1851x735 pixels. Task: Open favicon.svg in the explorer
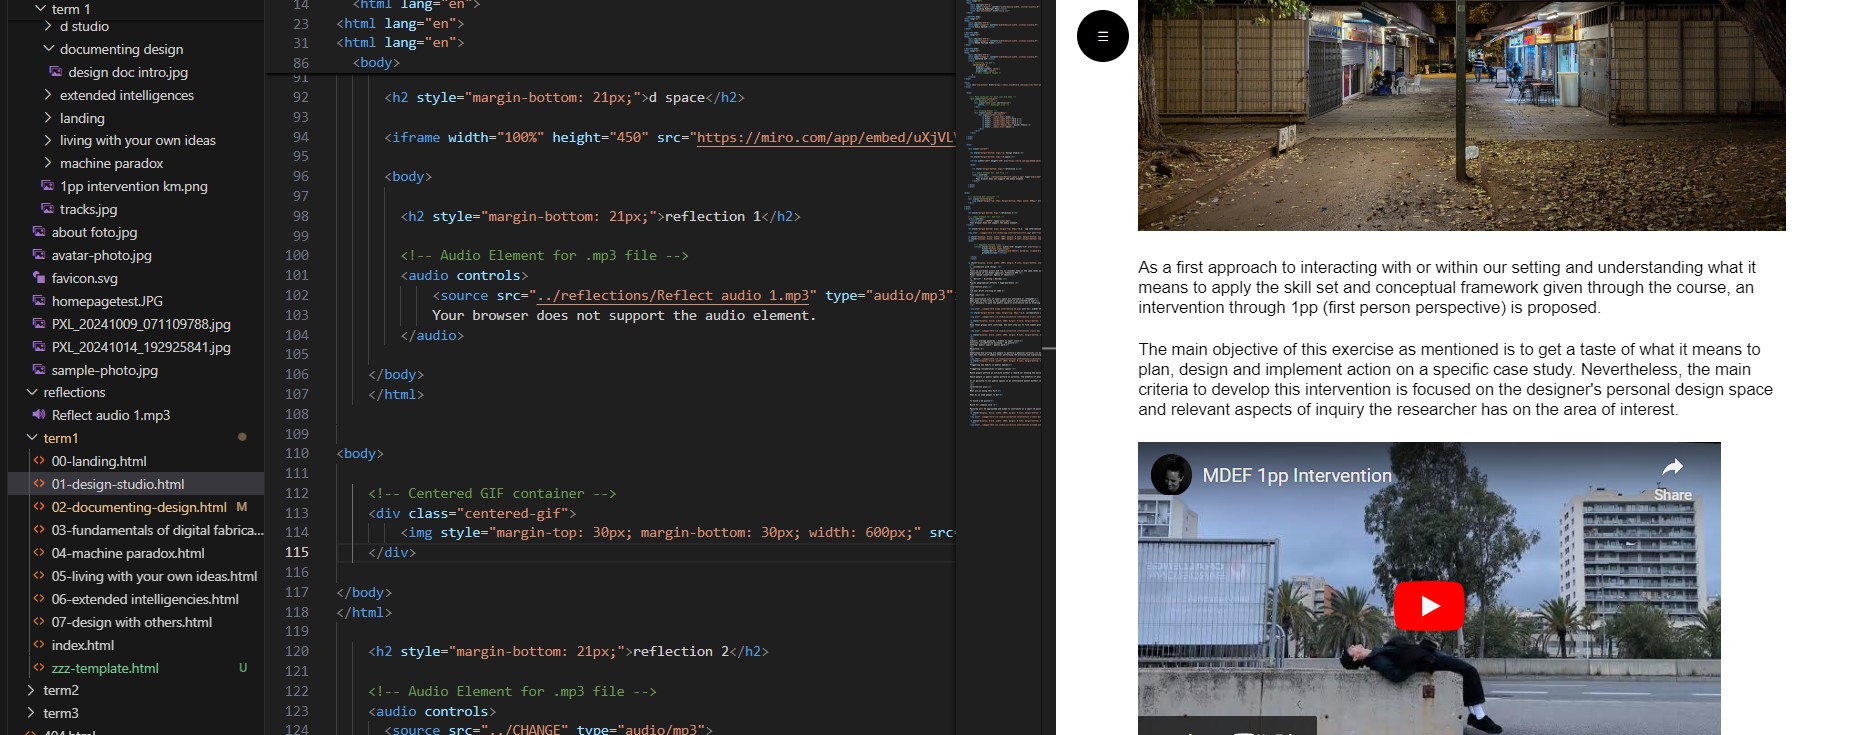84,278
